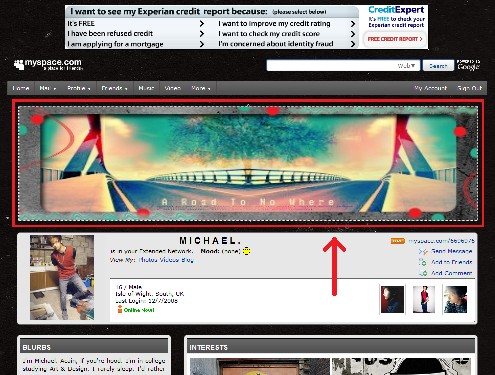The image size is (495, 375).
Task: Go to Music in the navigation bar
Action: [146, 88]
